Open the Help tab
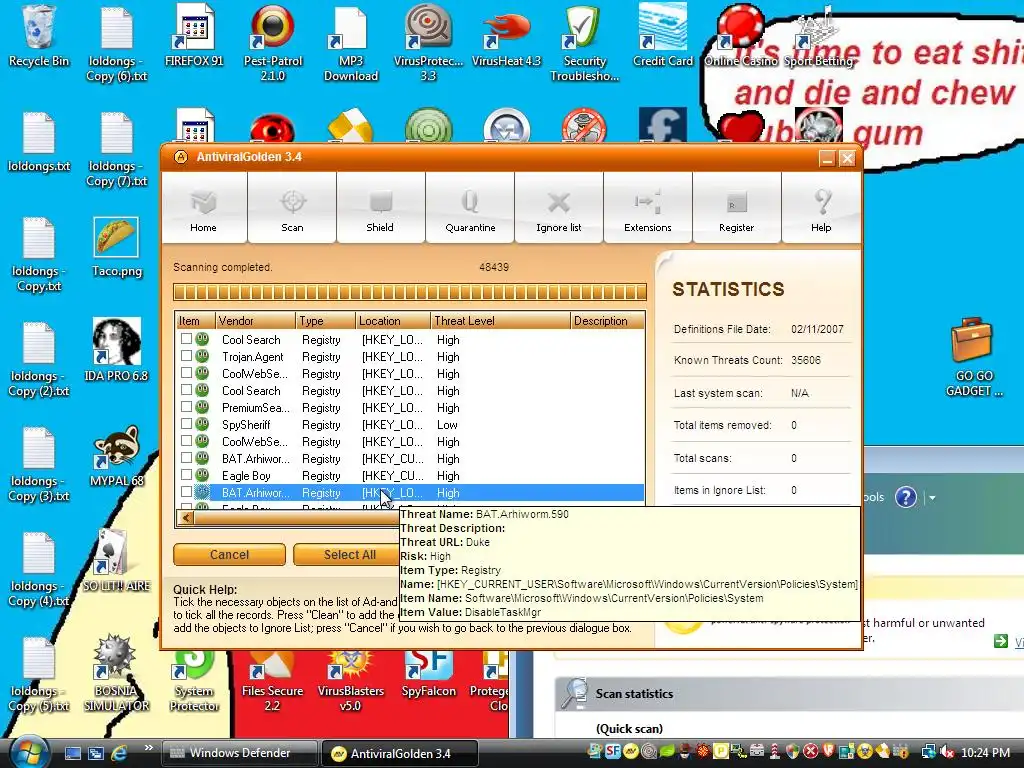The height and width of the screenshot is (768, 1024). click(821, 208)
